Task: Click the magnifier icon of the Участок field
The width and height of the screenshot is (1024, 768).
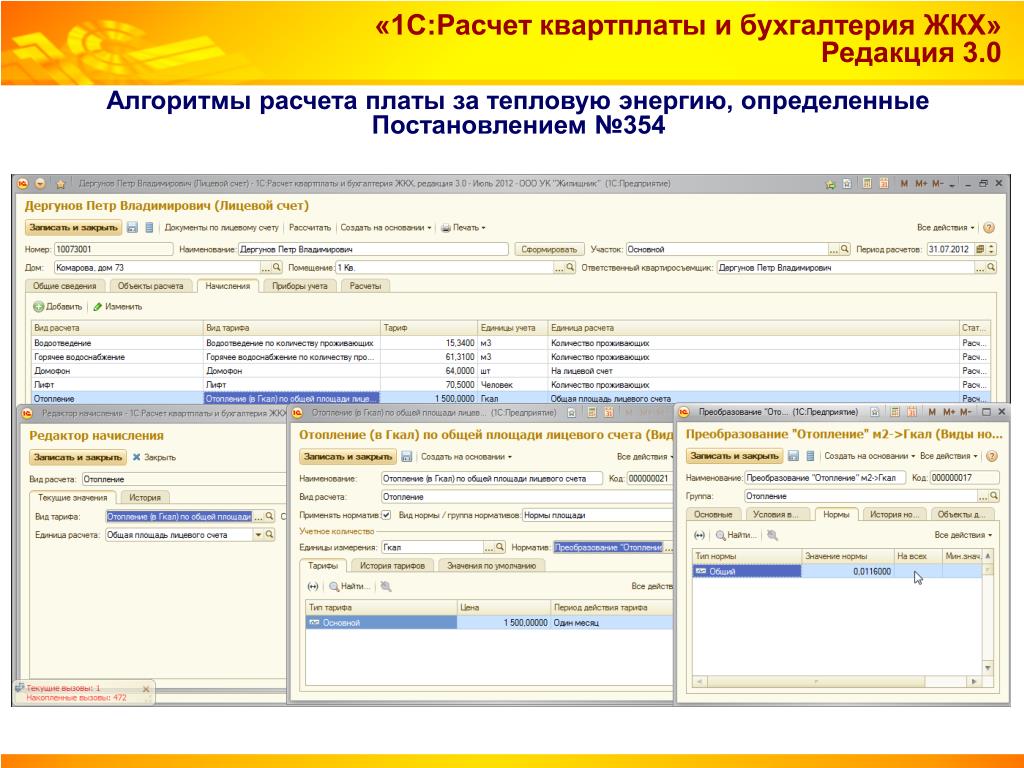Action: 844,249
